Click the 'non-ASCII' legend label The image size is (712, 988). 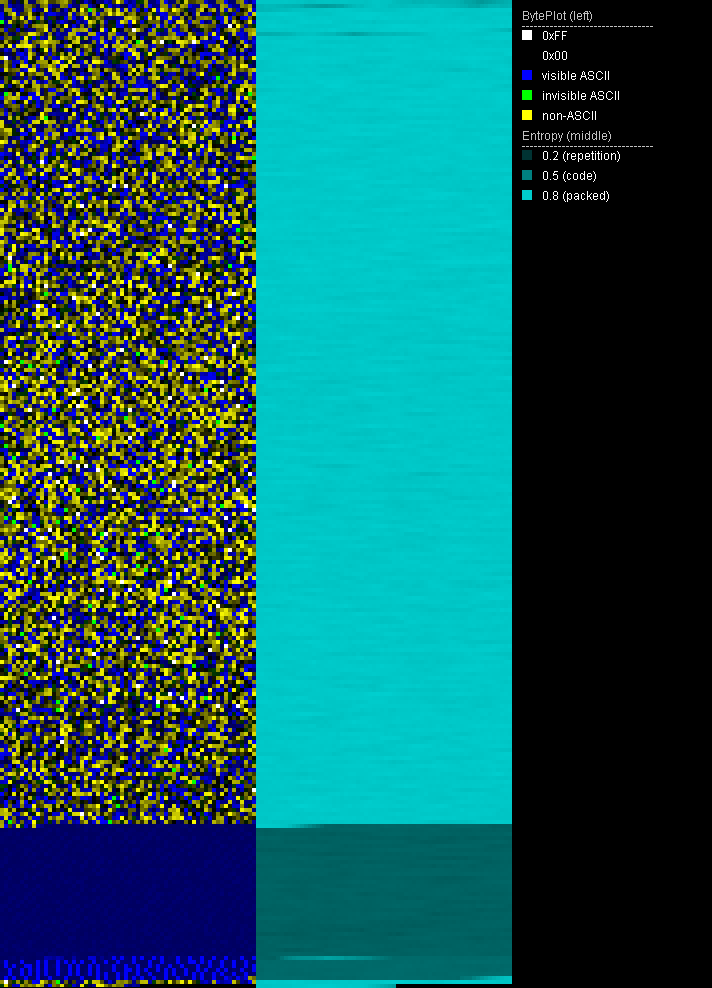pyautogui.click(x=569, y=116)
